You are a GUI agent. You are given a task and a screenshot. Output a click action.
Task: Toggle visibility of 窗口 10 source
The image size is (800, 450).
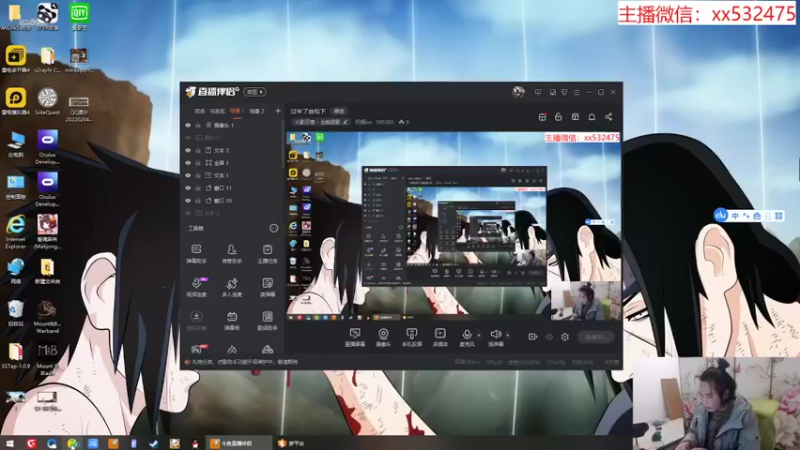point(188,201)
